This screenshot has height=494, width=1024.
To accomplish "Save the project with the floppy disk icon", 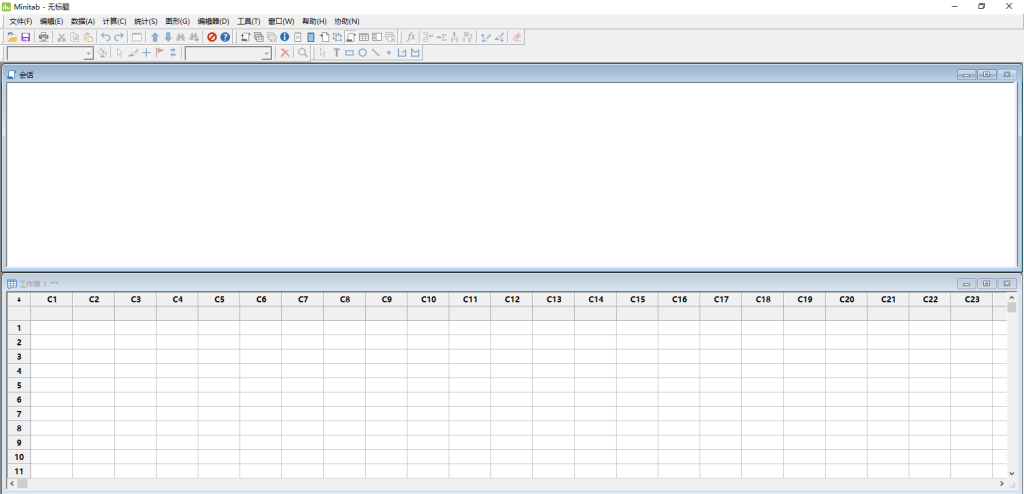I will click(x=25, y=37).
